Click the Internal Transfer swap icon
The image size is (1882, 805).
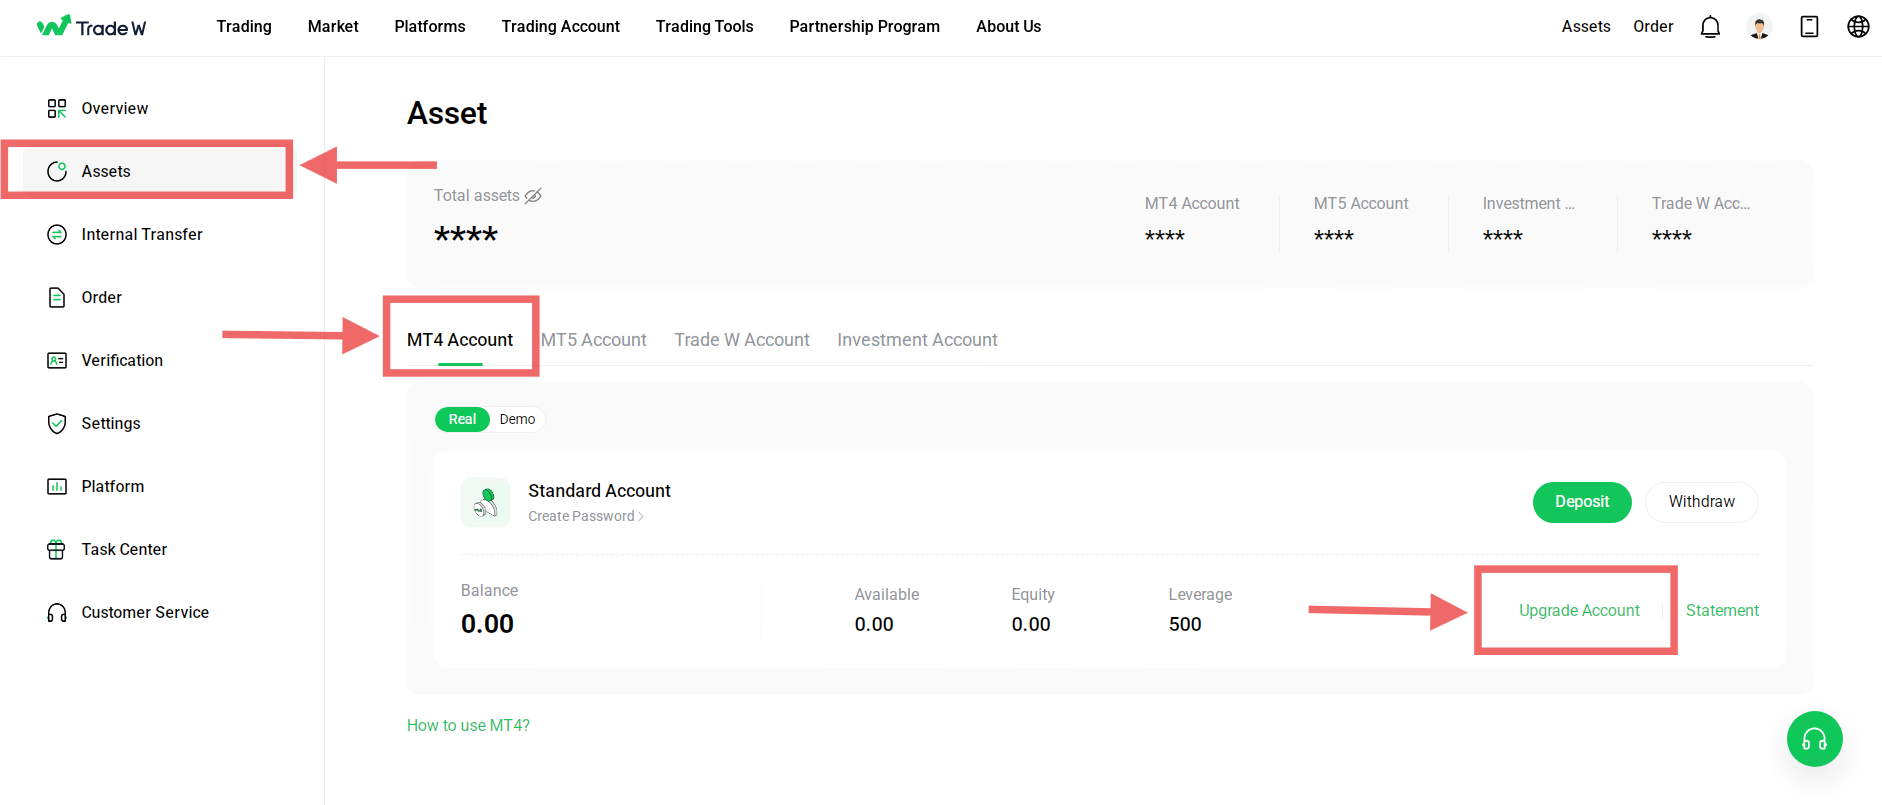(57, 234)
